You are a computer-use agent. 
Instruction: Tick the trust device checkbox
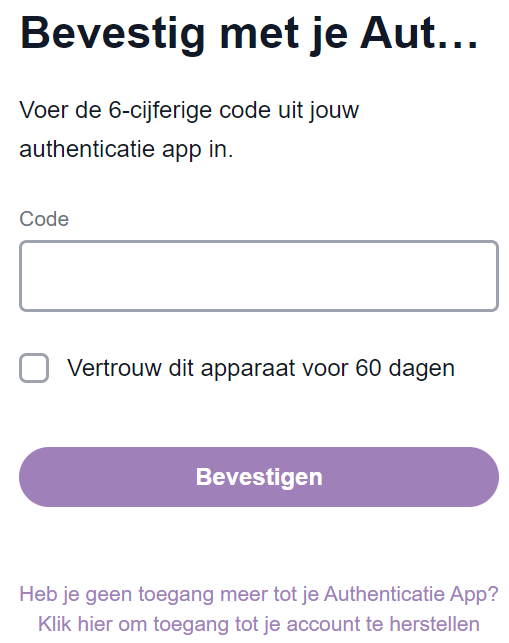[34, 368]
